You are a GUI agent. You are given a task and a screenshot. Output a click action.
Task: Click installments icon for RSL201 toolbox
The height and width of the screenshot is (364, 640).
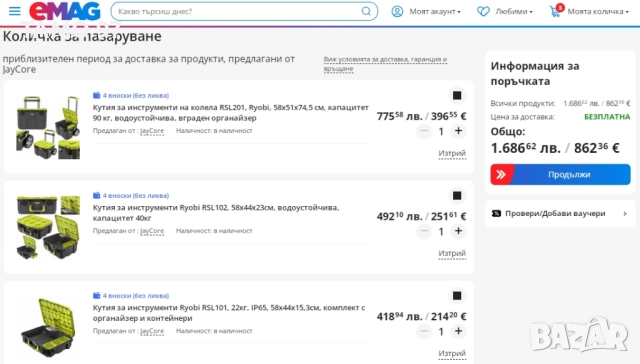pos(96,95)
